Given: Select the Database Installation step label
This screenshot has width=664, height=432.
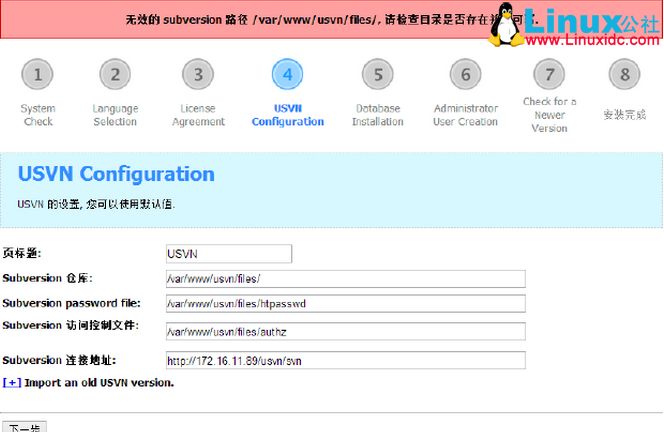Looking at the screenshot, I should pyautogui.click(x=378, y=115).
